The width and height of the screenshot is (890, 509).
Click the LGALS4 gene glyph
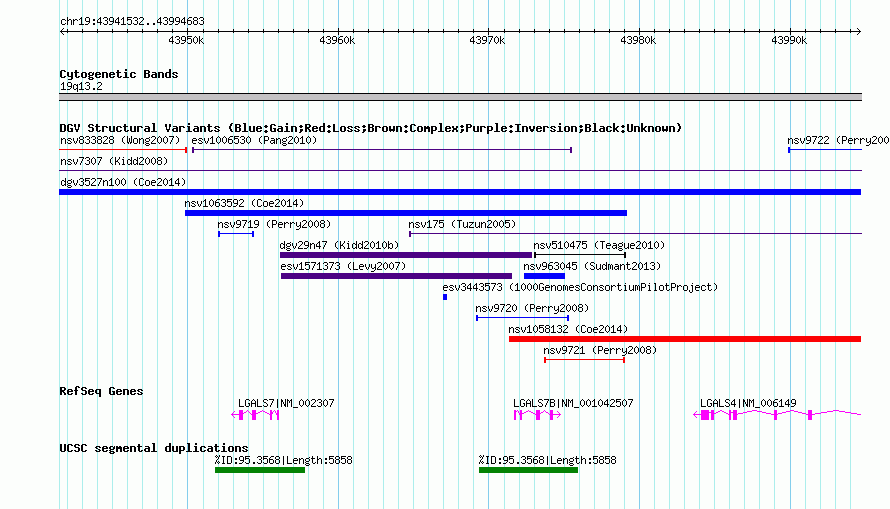click(x=778, y=415)
